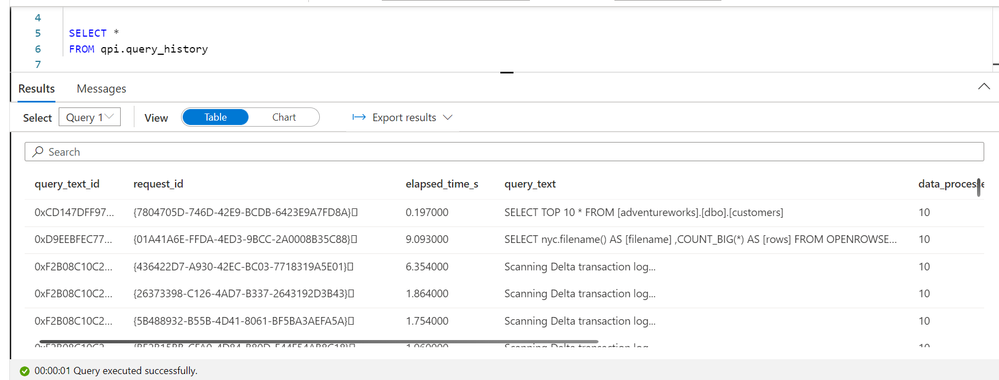Viewport: 999px width, 380px height.
Task: Sort by the request_id column header
Action: click(159, 184)
